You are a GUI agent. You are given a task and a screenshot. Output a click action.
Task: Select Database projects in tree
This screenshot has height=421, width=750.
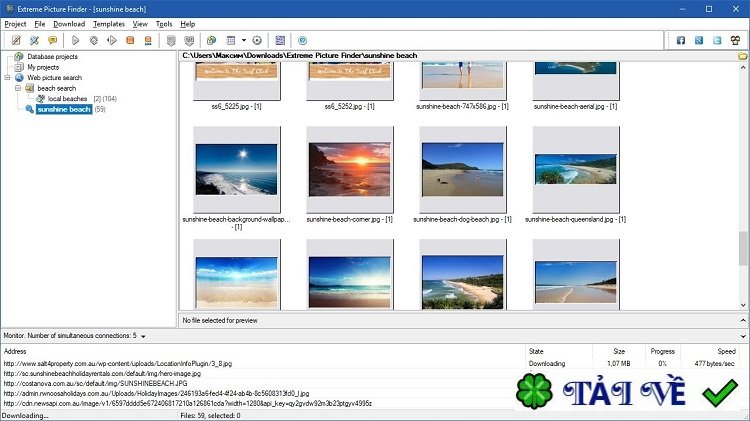[x=52, y=56]
